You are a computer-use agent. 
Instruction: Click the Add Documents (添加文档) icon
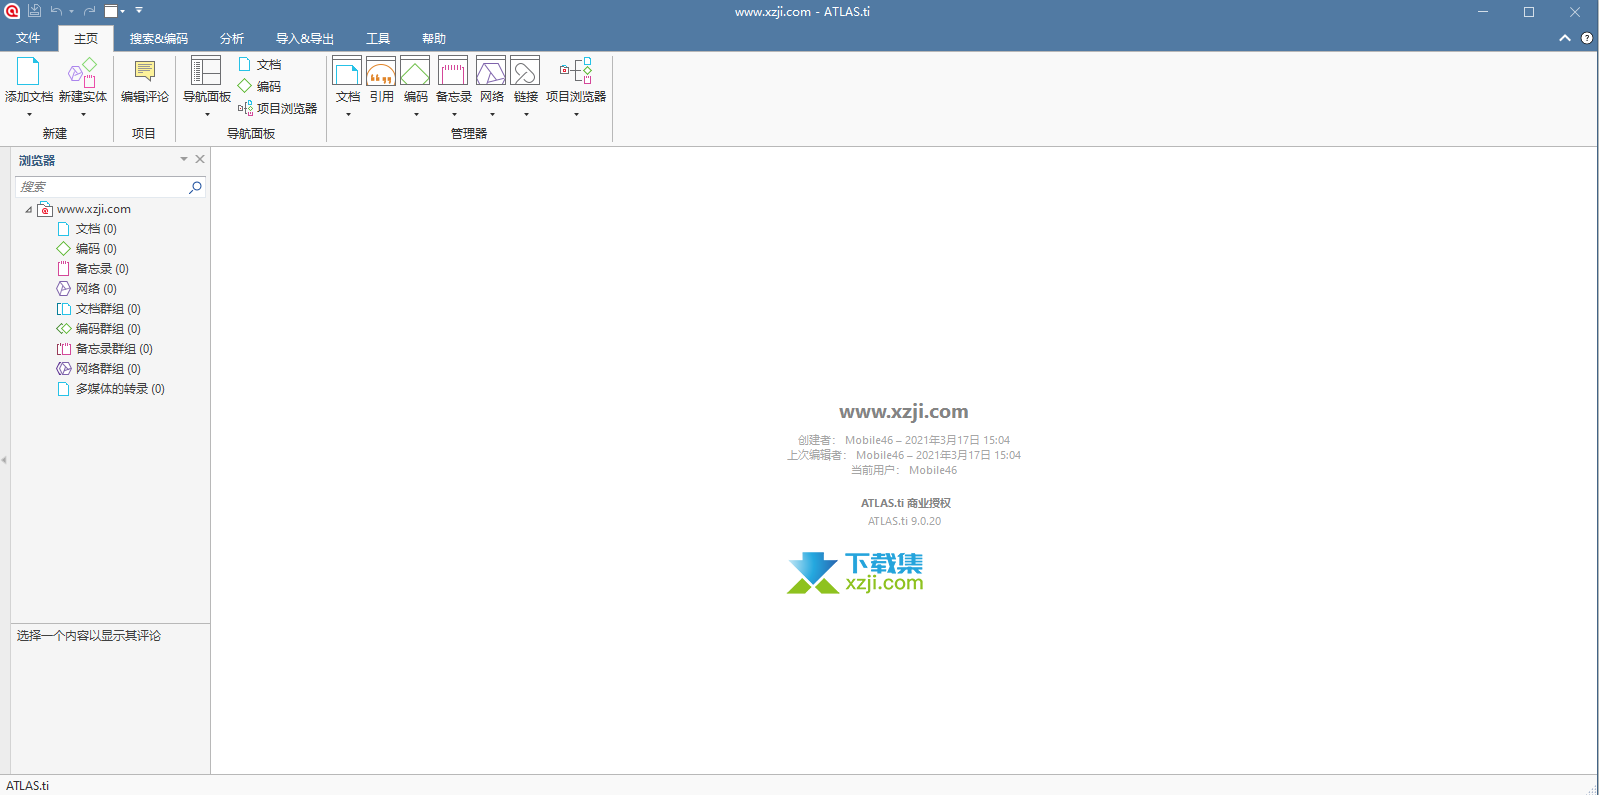(x=28, y=72)
